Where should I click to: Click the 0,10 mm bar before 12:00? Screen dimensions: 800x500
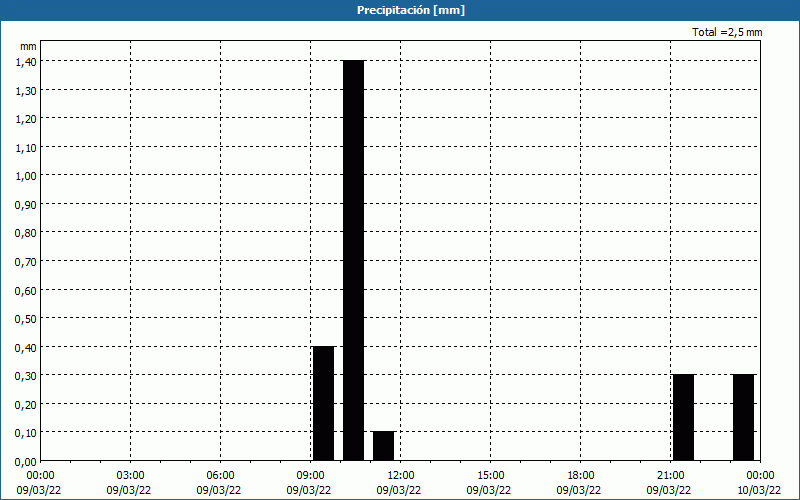pos(384,446)
